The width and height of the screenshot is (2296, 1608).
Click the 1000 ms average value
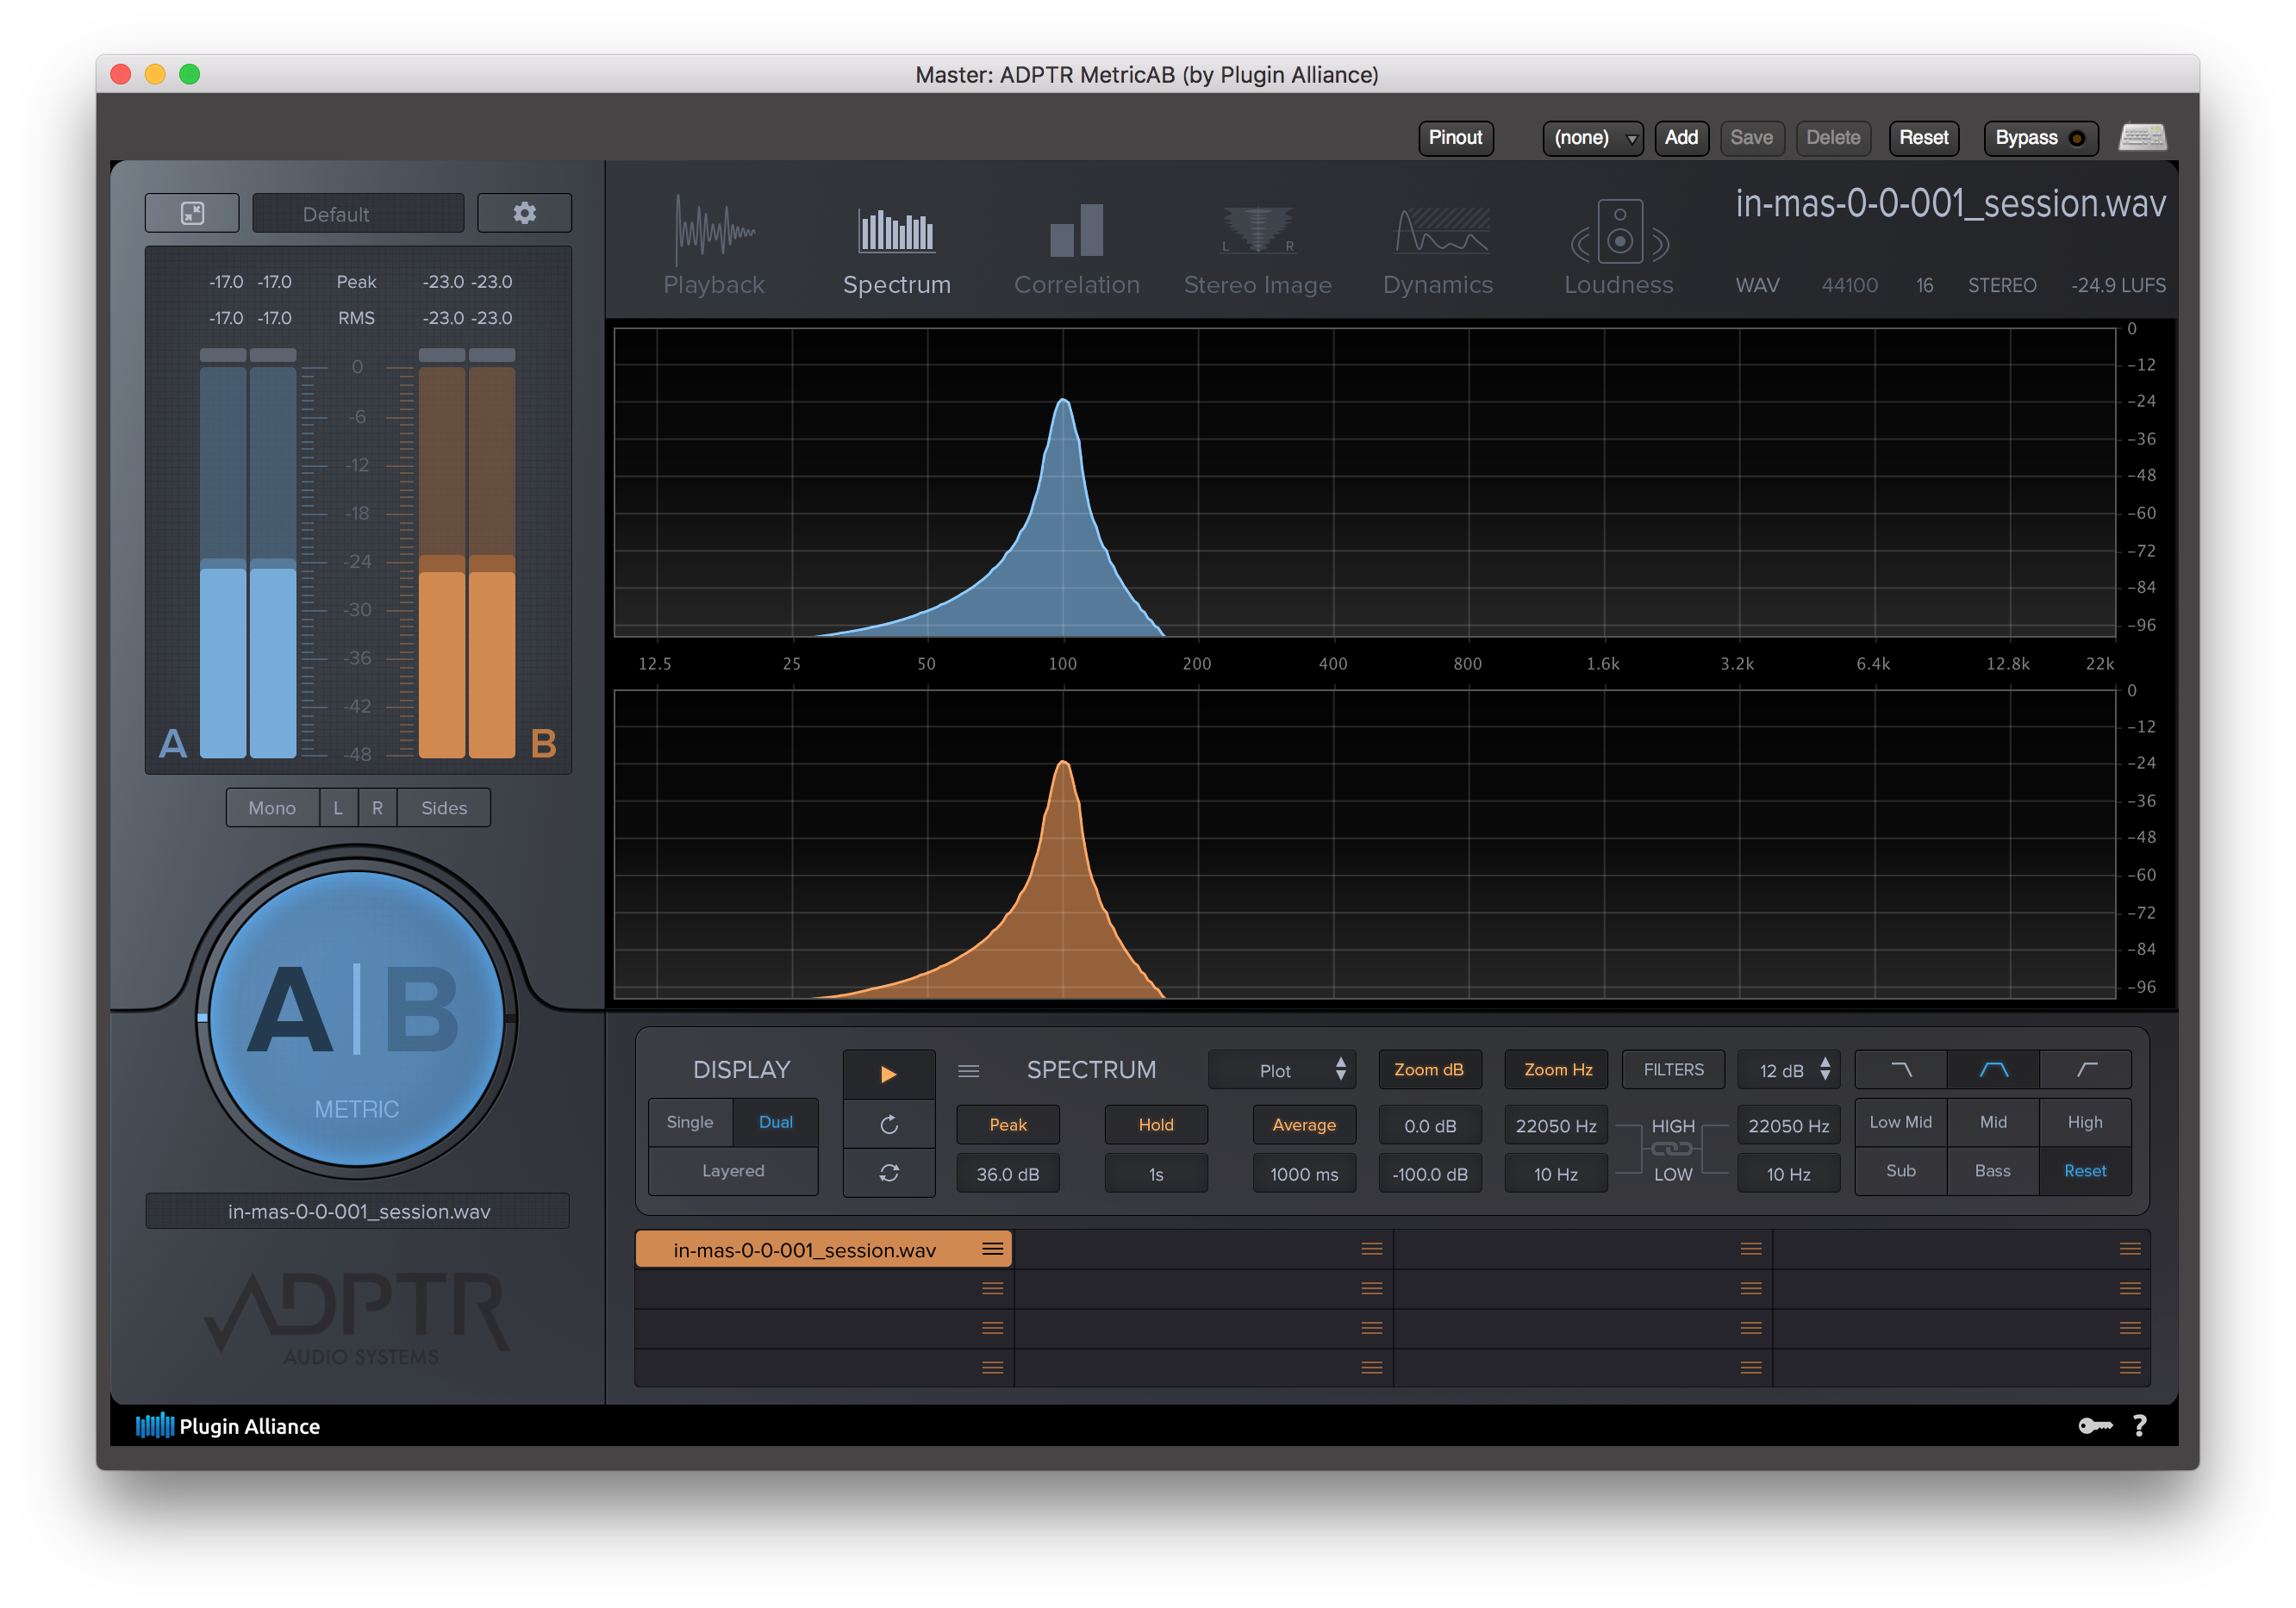point(1304,1174)
